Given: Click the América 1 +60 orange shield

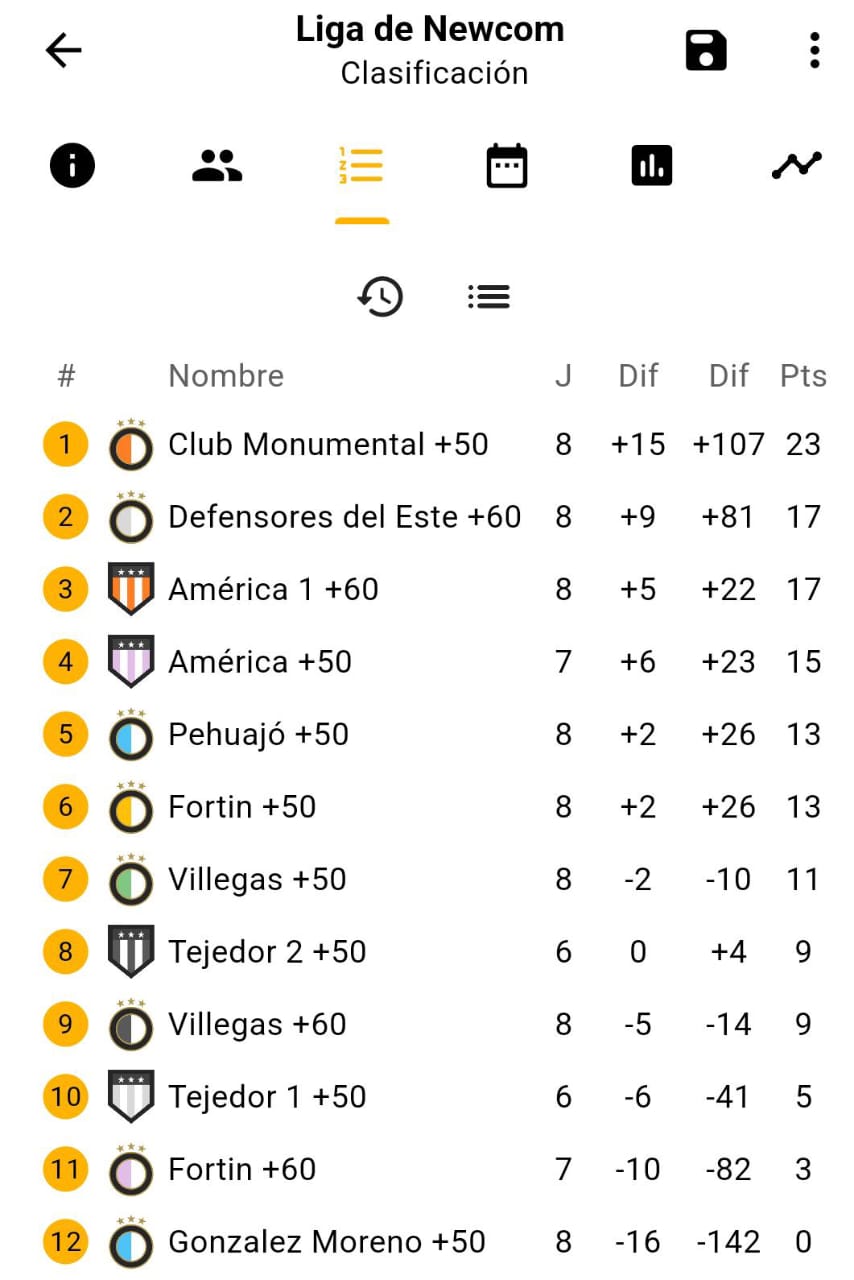Looking at the screenshot, I should pos(131,589).
